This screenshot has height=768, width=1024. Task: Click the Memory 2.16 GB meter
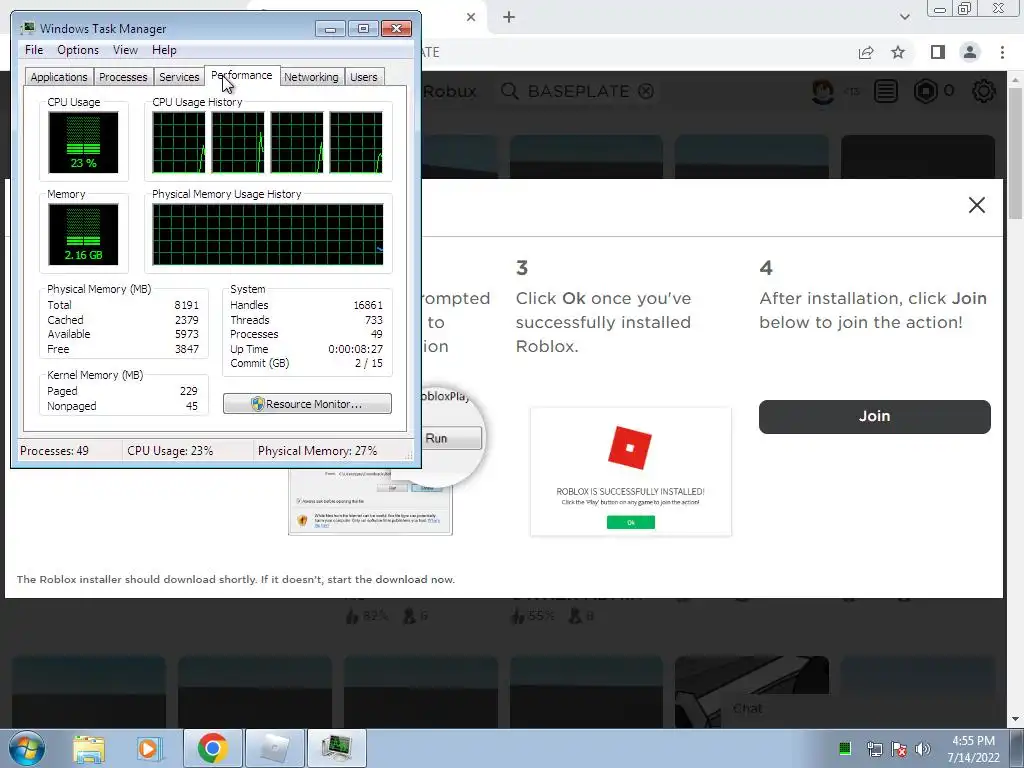83,234
